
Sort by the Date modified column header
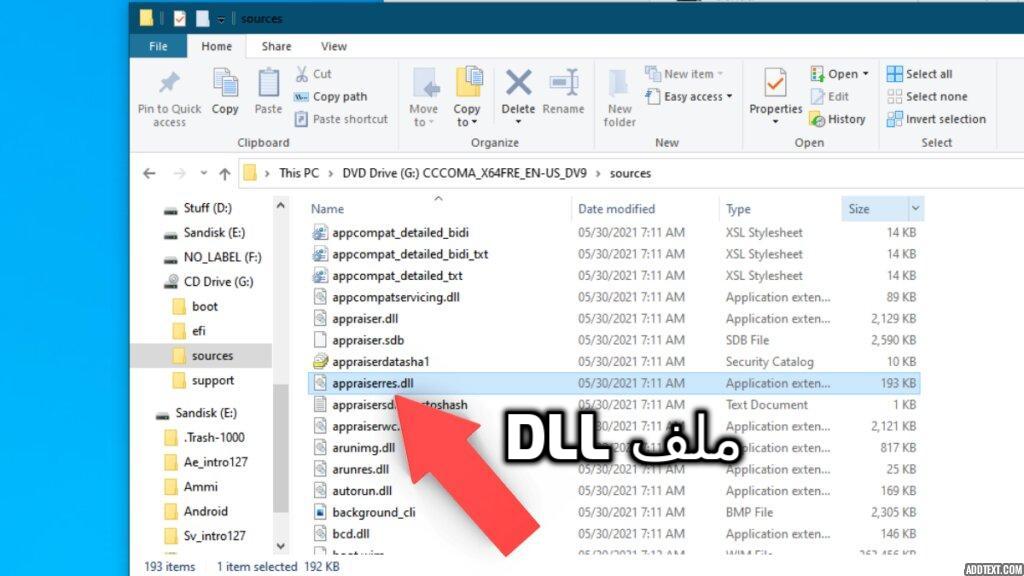[616, 209]
